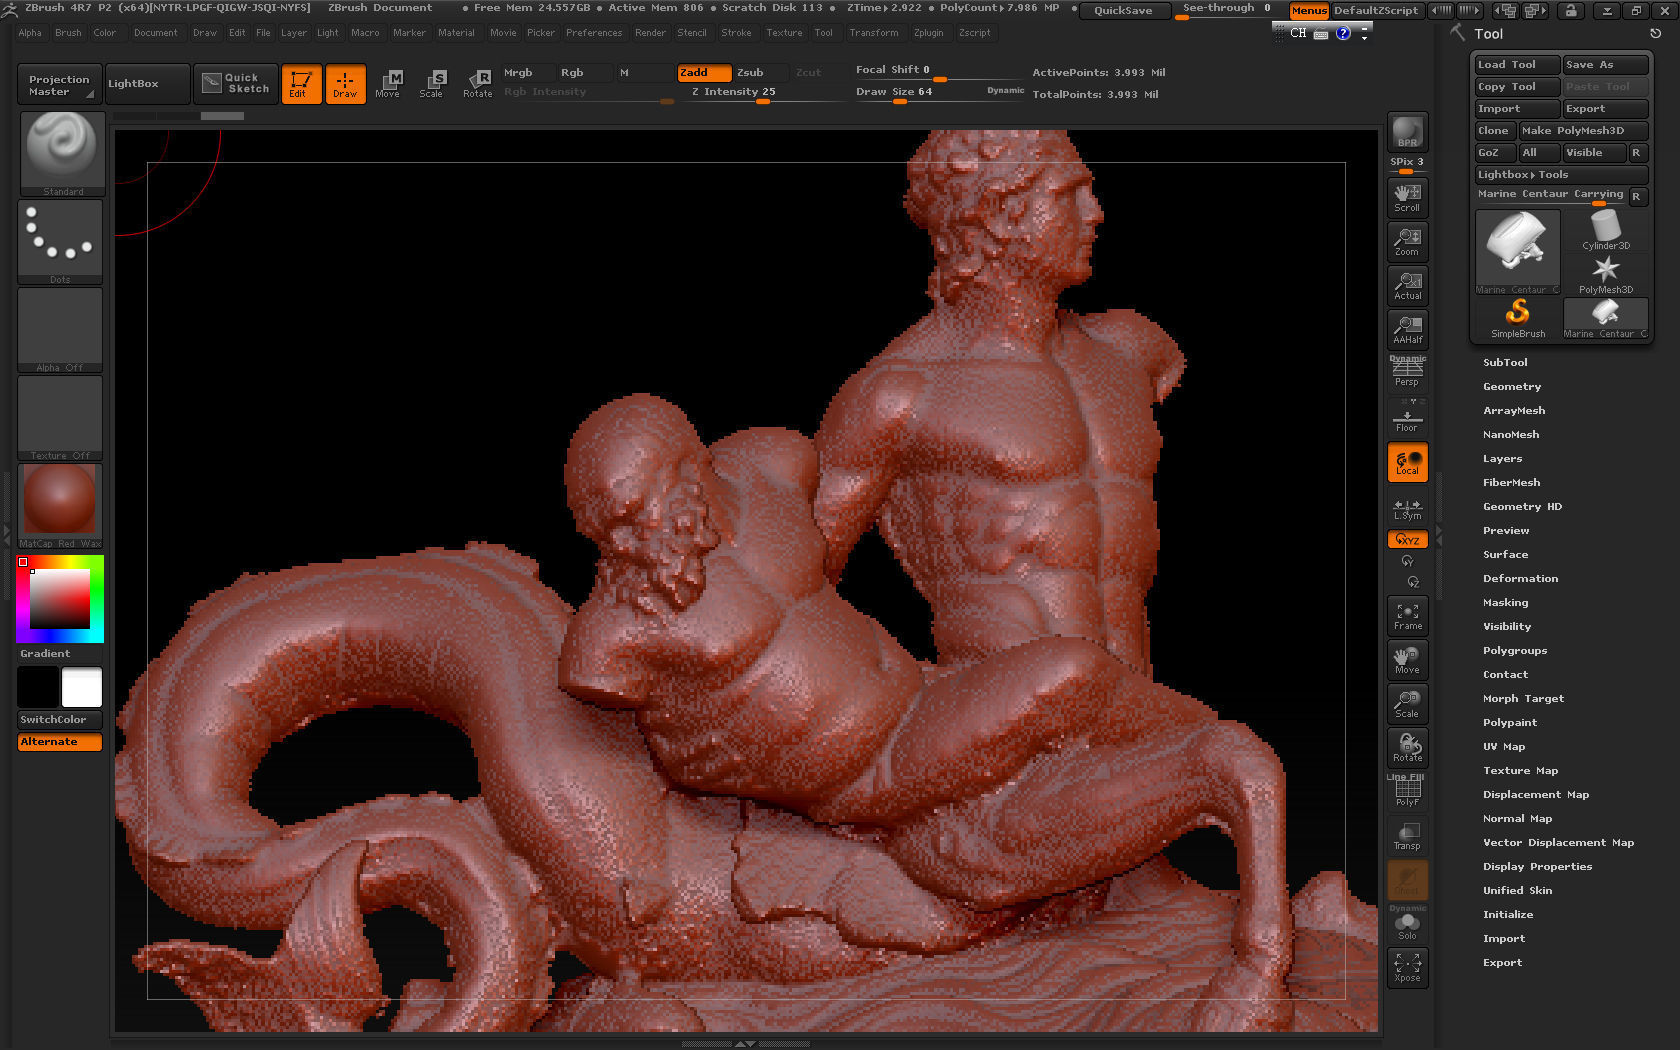Select the black secondary color swatch
The height and width of the screenshot is (1050, 1680).
point(38,688)
